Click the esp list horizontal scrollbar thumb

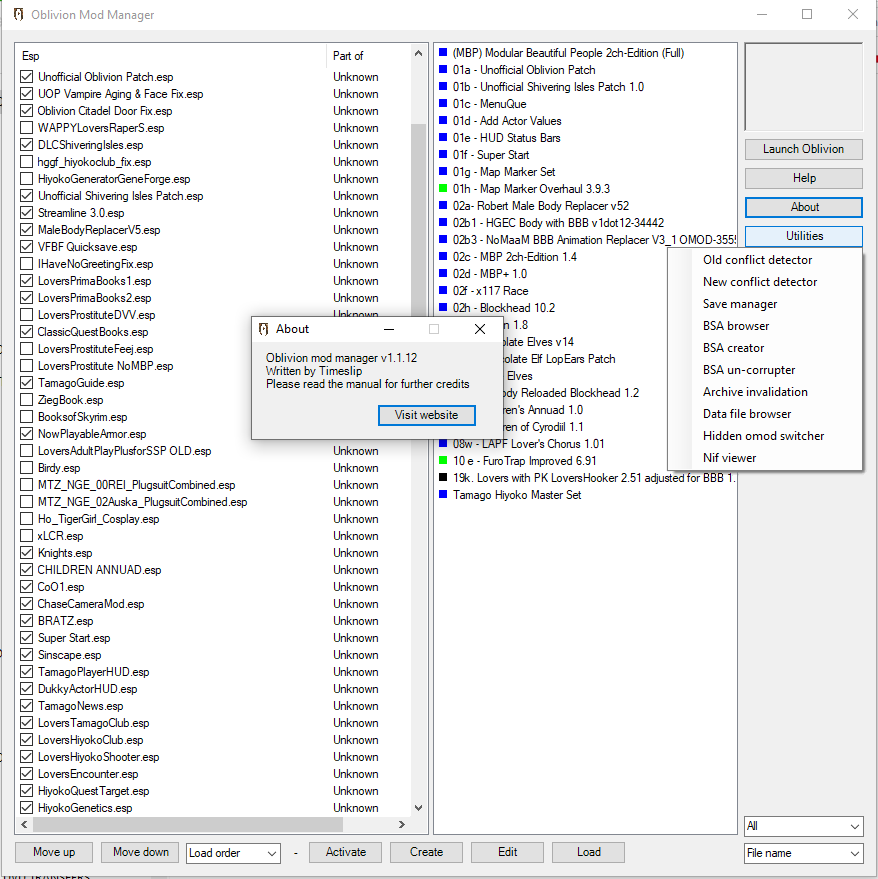(x=187, y=825)
